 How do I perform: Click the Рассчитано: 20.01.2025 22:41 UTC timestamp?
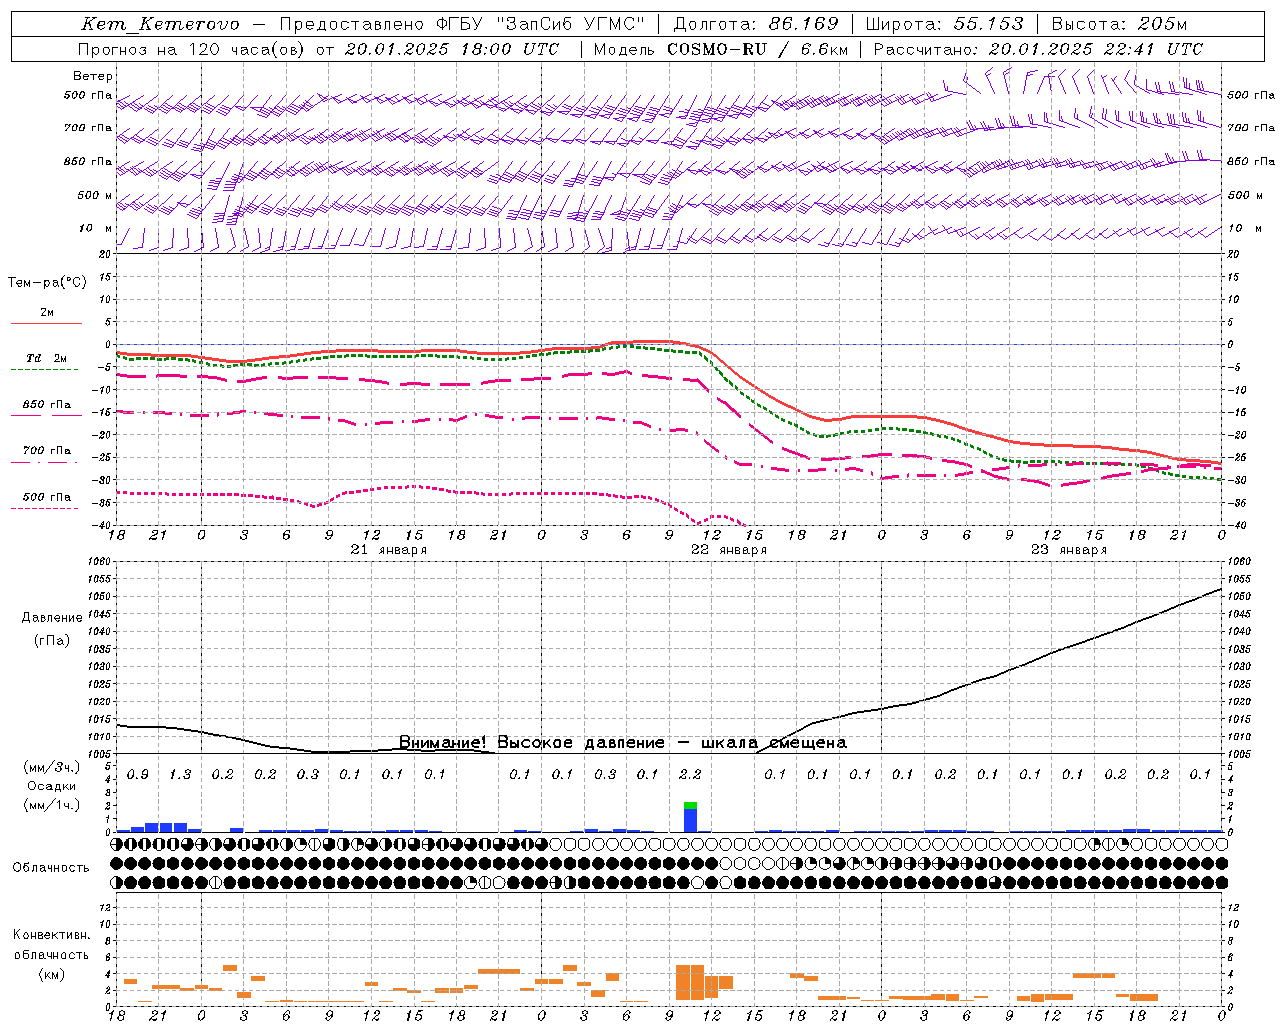[x=1038, y=49]
